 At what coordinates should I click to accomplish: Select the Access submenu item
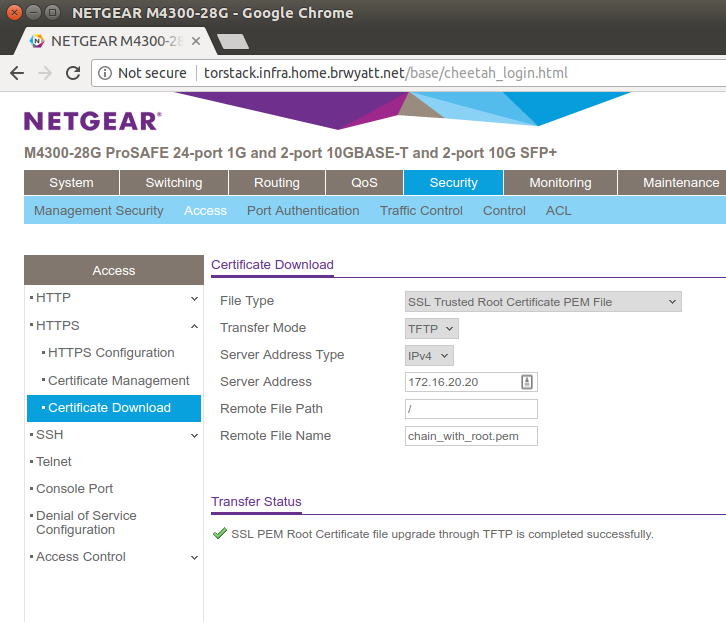point(206,211)
